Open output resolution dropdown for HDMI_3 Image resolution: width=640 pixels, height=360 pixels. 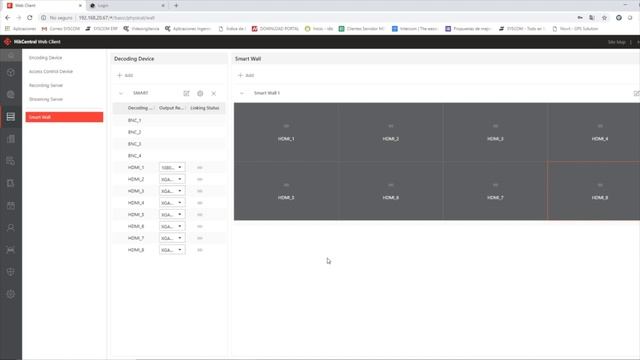point(172,191)
